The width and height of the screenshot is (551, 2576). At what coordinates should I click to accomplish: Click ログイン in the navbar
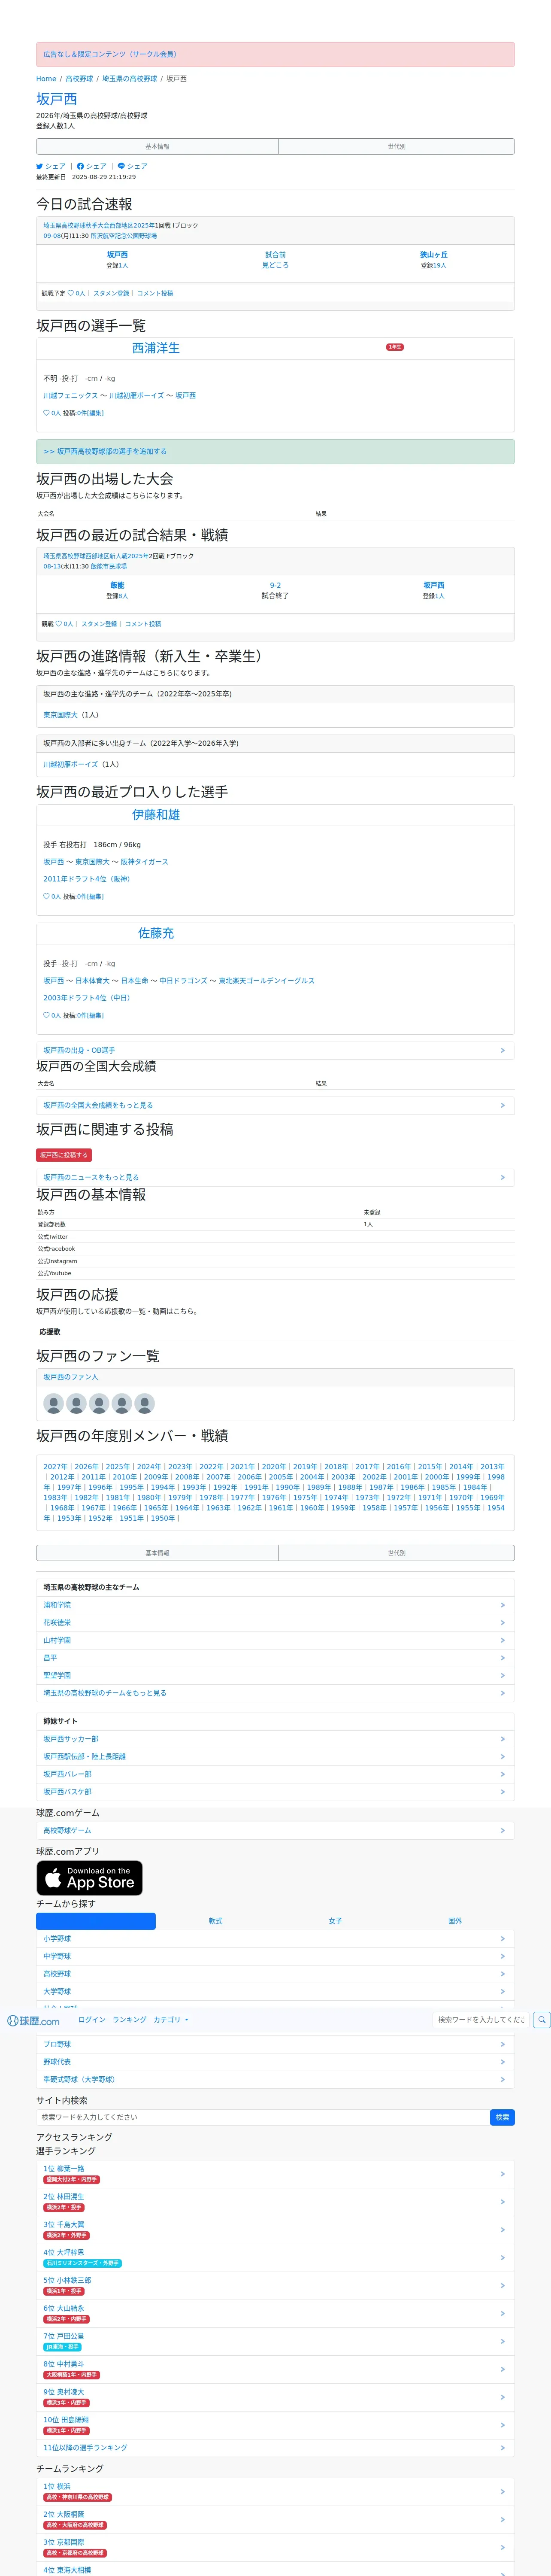click(x=92, y=2020)
